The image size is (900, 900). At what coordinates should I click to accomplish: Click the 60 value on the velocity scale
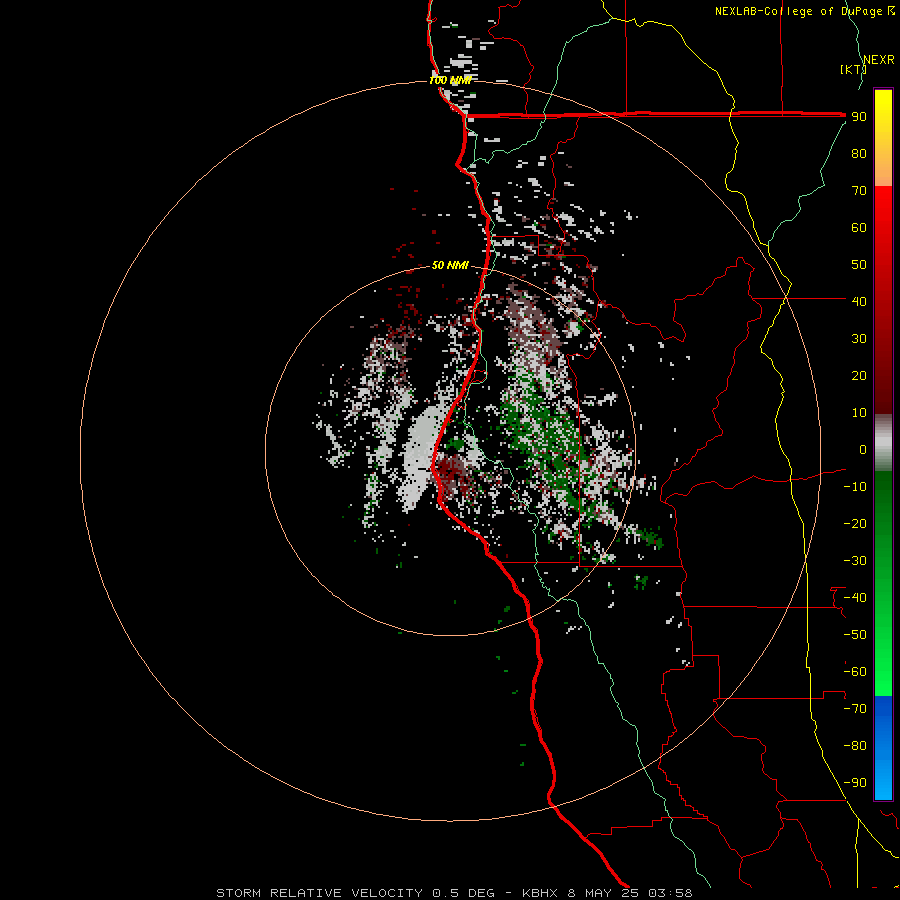pyautogui.click(x=859, y=228)
